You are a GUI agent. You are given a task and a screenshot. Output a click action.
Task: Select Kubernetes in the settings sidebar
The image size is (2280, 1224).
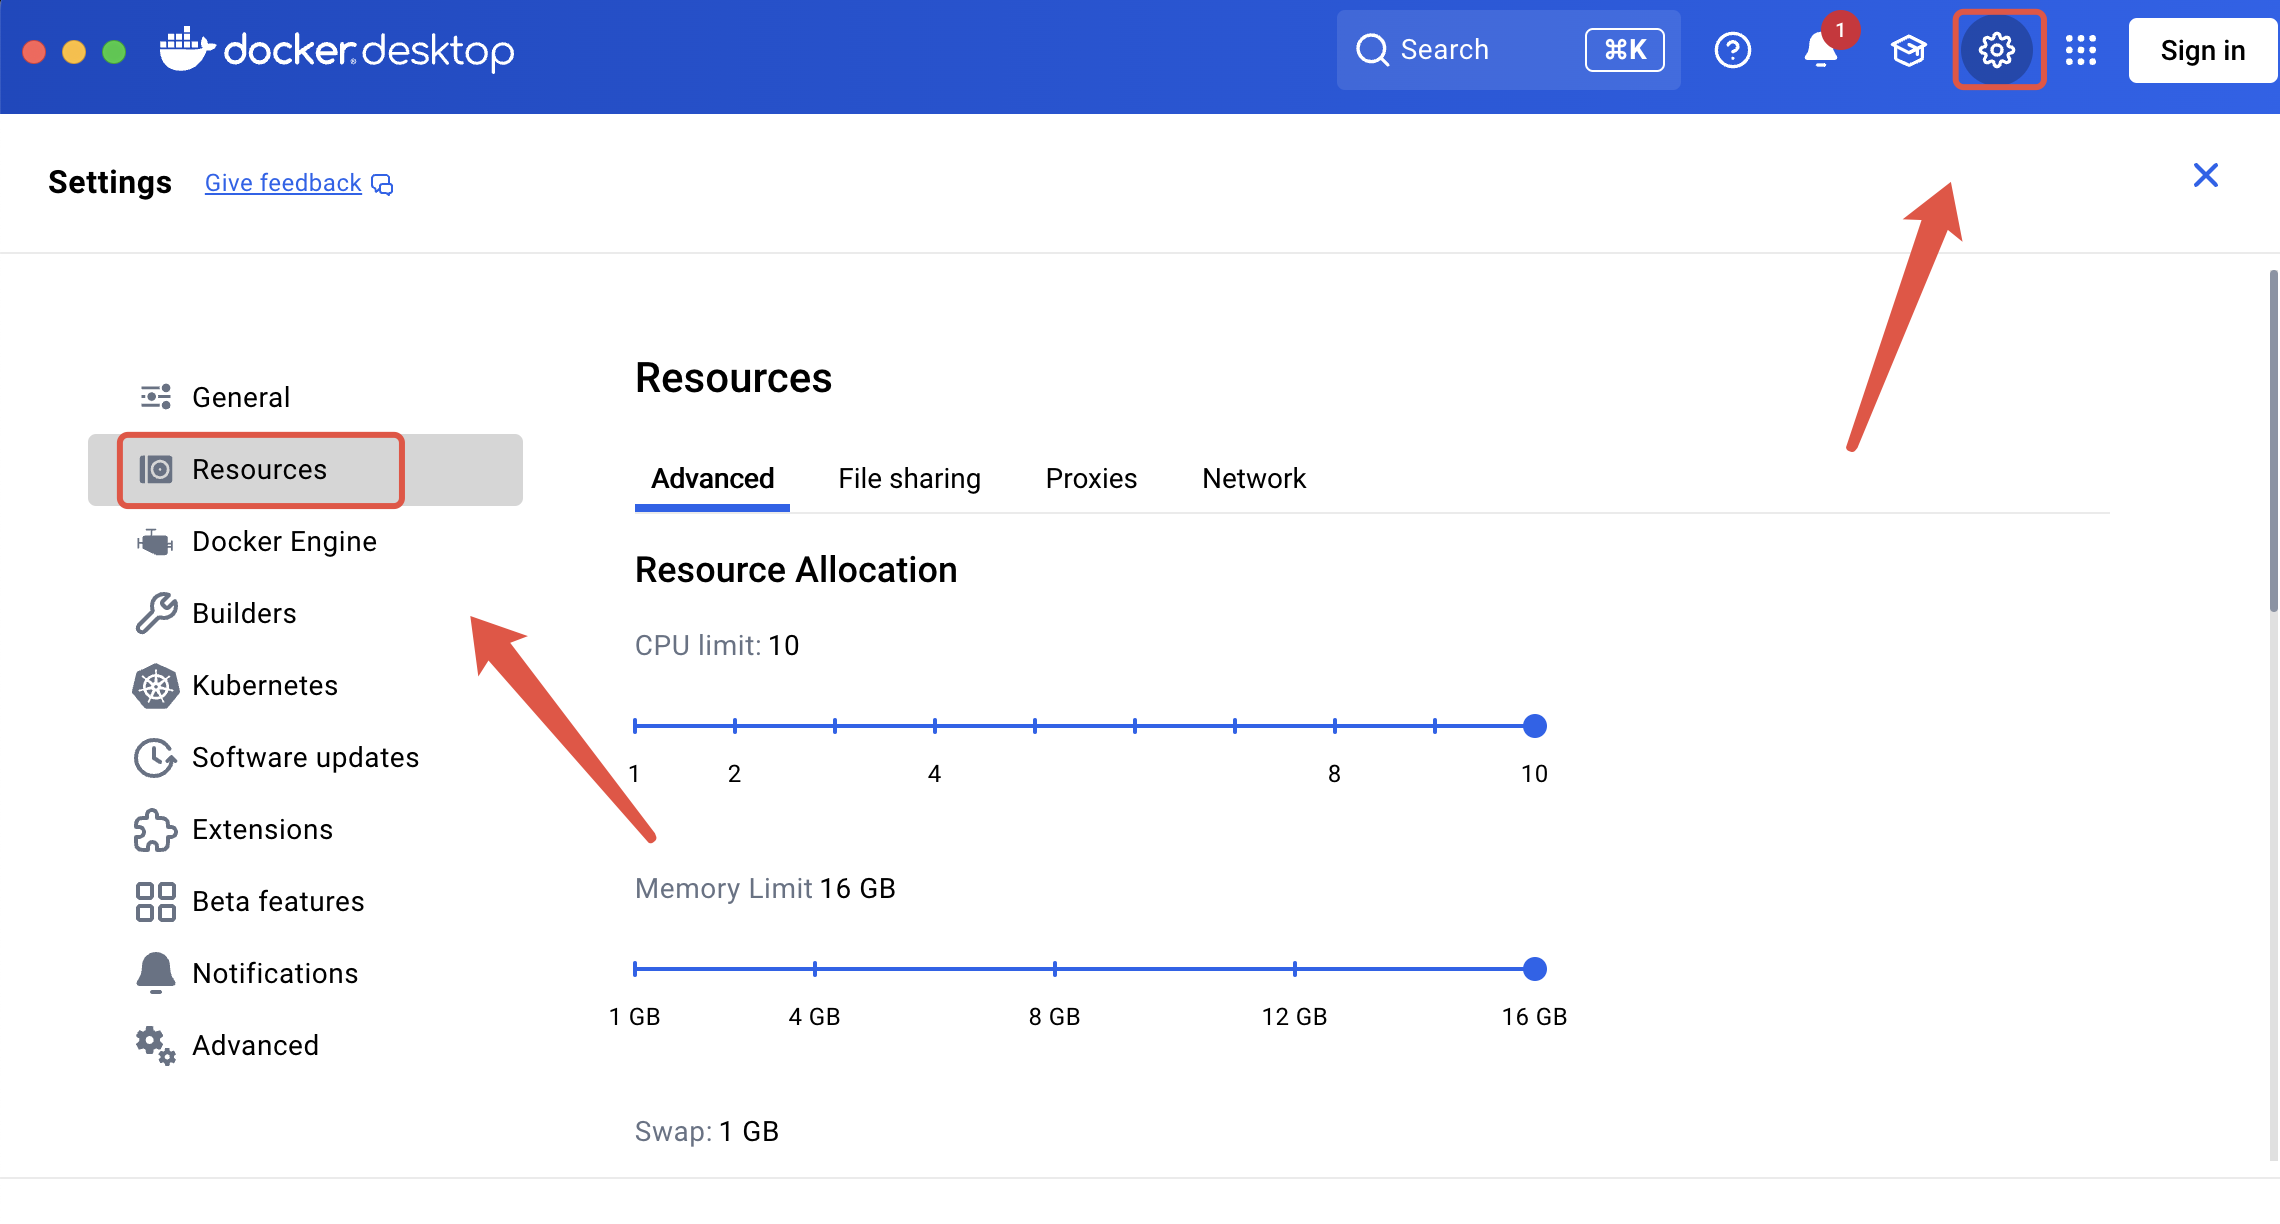pos(264,686)
